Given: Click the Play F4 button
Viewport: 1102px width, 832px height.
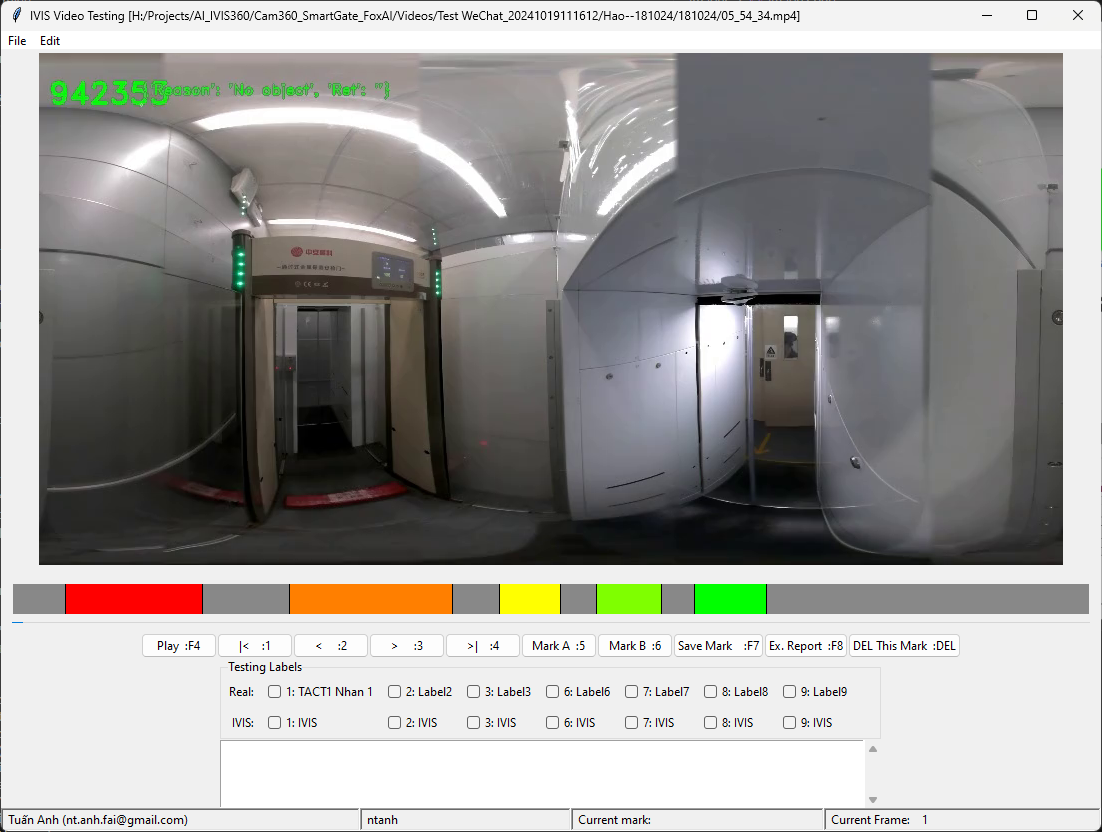Looking at the screenshot, I should pos(178,646).
